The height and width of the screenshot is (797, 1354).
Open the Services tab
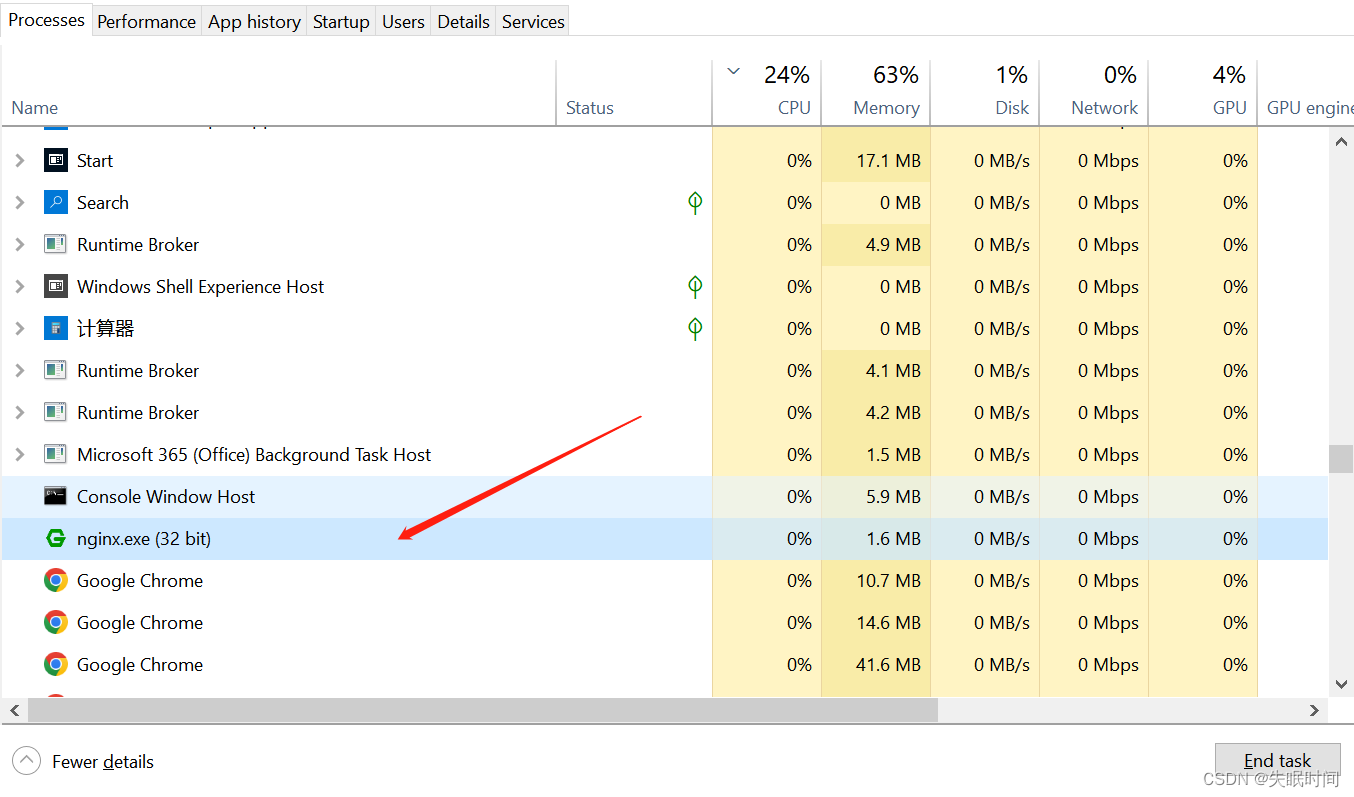tap(533, 21)
